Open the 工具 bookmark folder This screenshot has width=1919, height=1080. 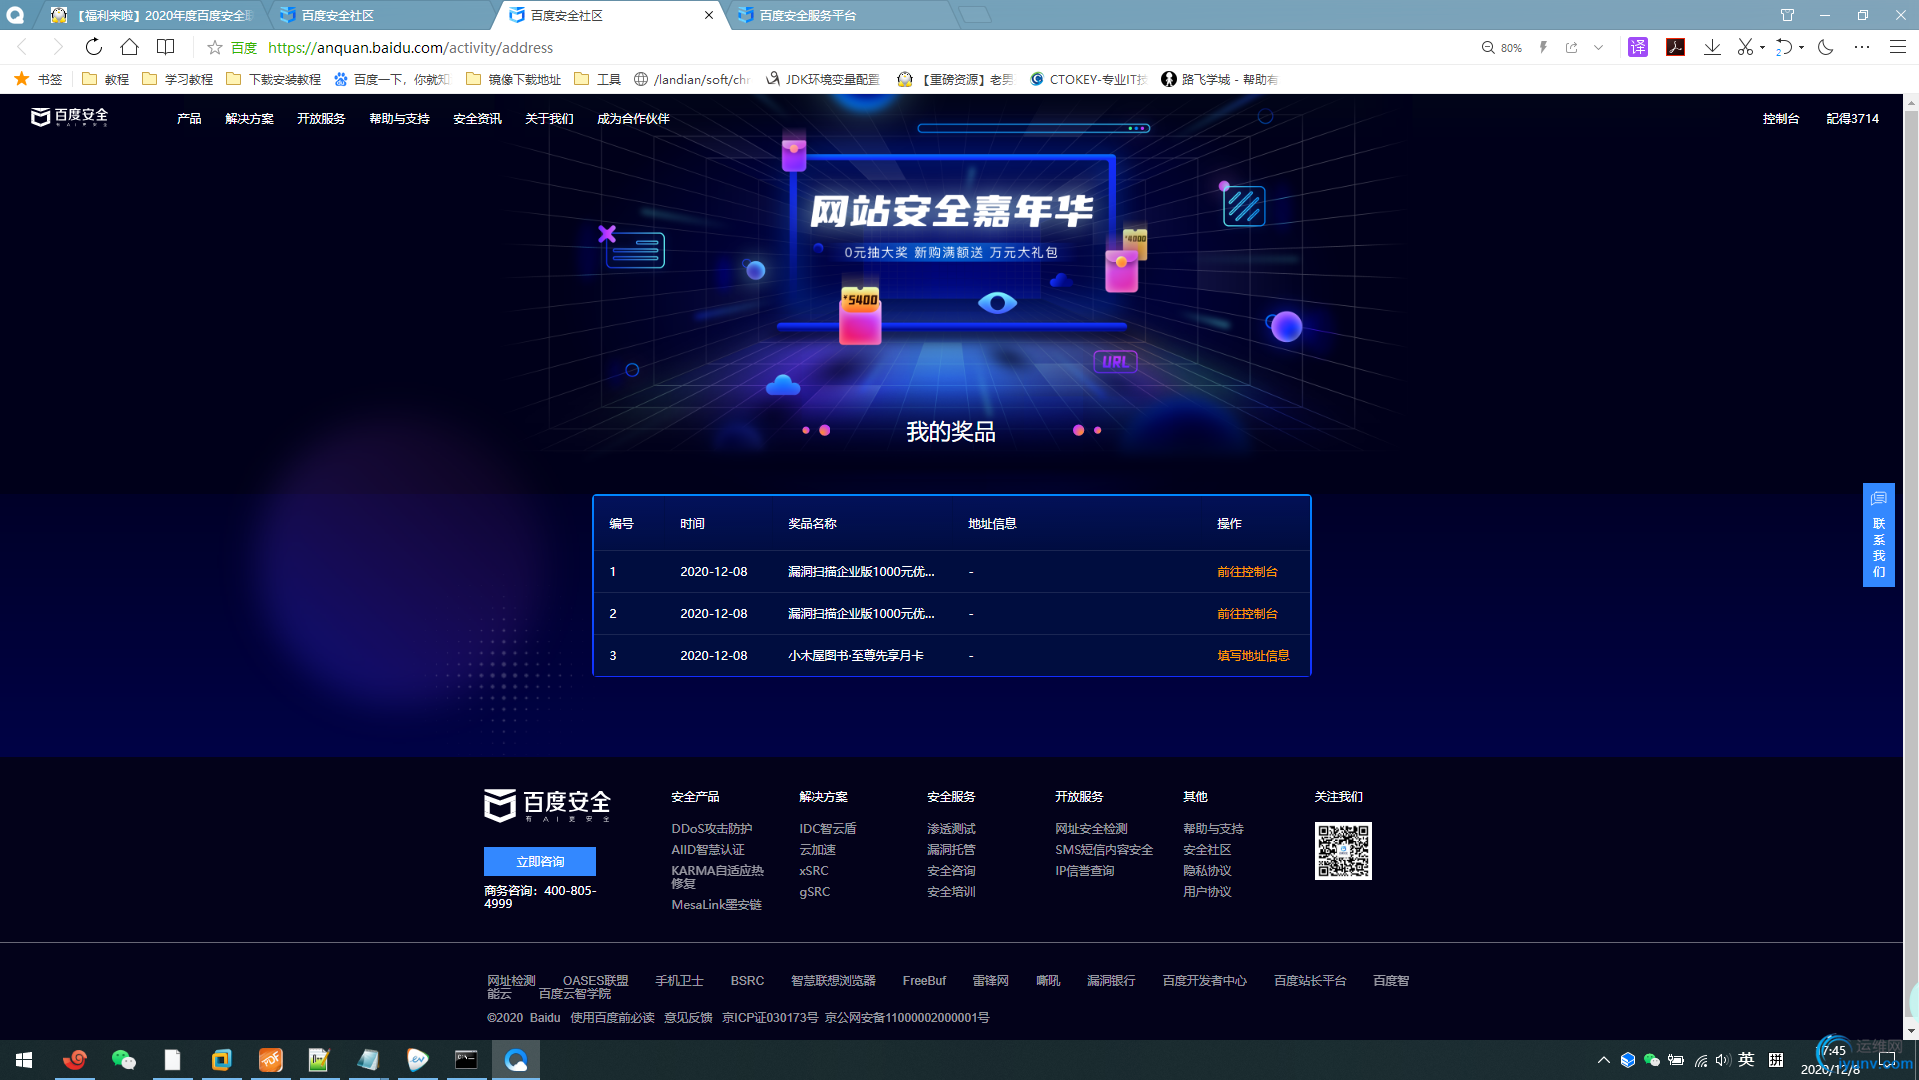(x=597, y=79)
